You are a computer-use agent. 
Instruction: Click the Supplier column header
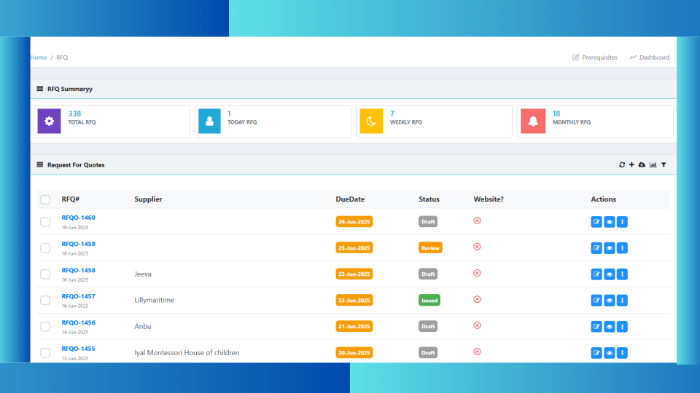click(148, 199)
